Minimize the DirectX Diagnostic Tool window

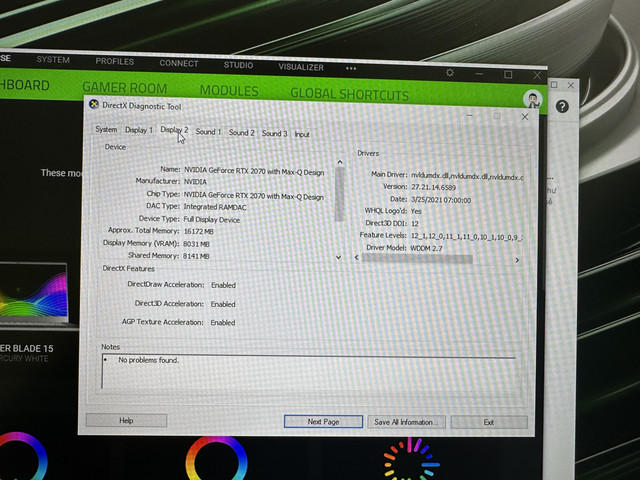pos(470,116)
